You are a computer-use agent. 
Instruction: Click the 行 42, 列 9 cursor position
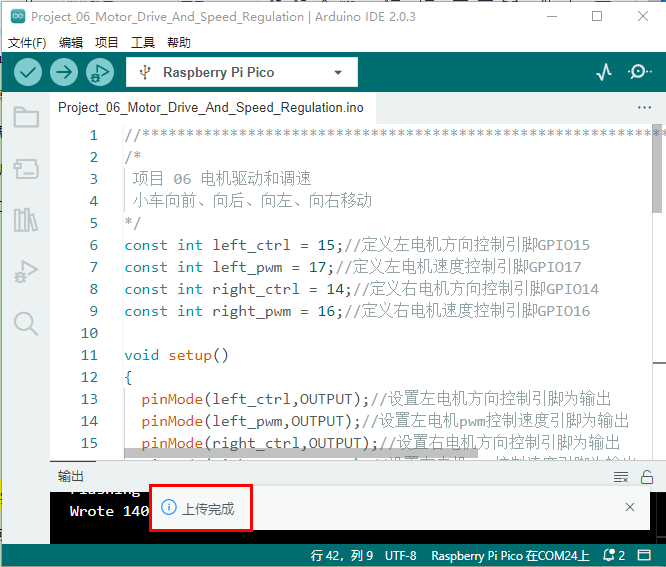coord(342,556)
